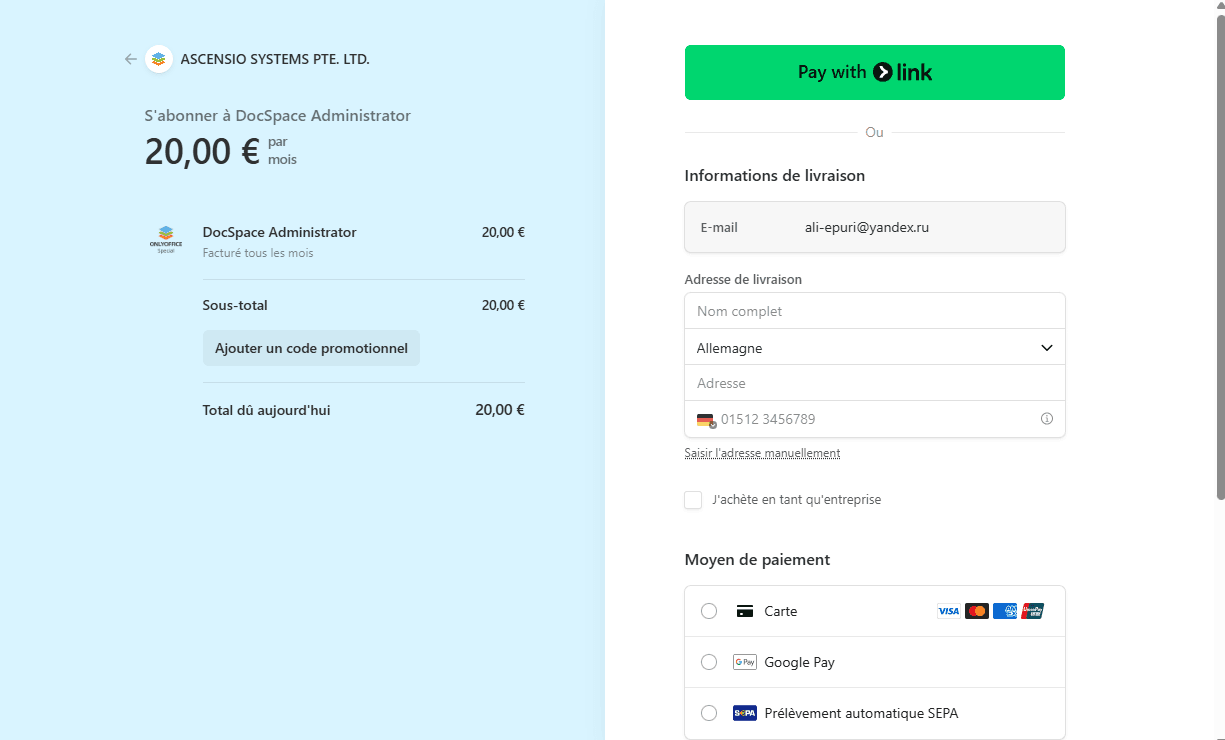The image size is (1225, 740).
Task: Select Prélèvement automatique SEPA
Action: pyautogui.click(x=709, y=713)
